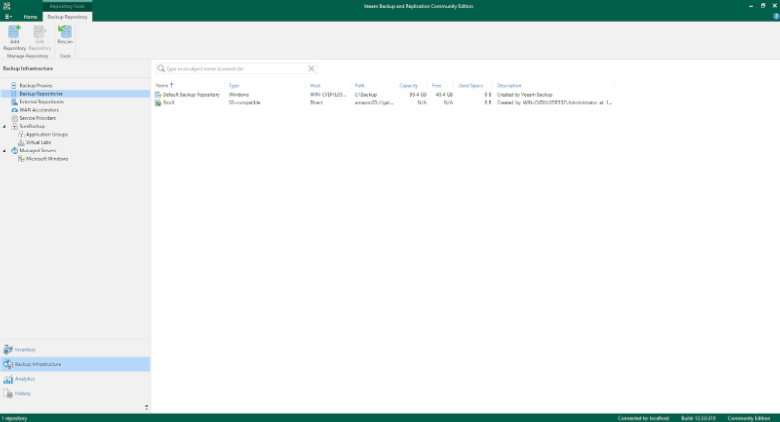Switch to the Home ribbon tab
Screen dimensions: 780x422
click(30, 16)
